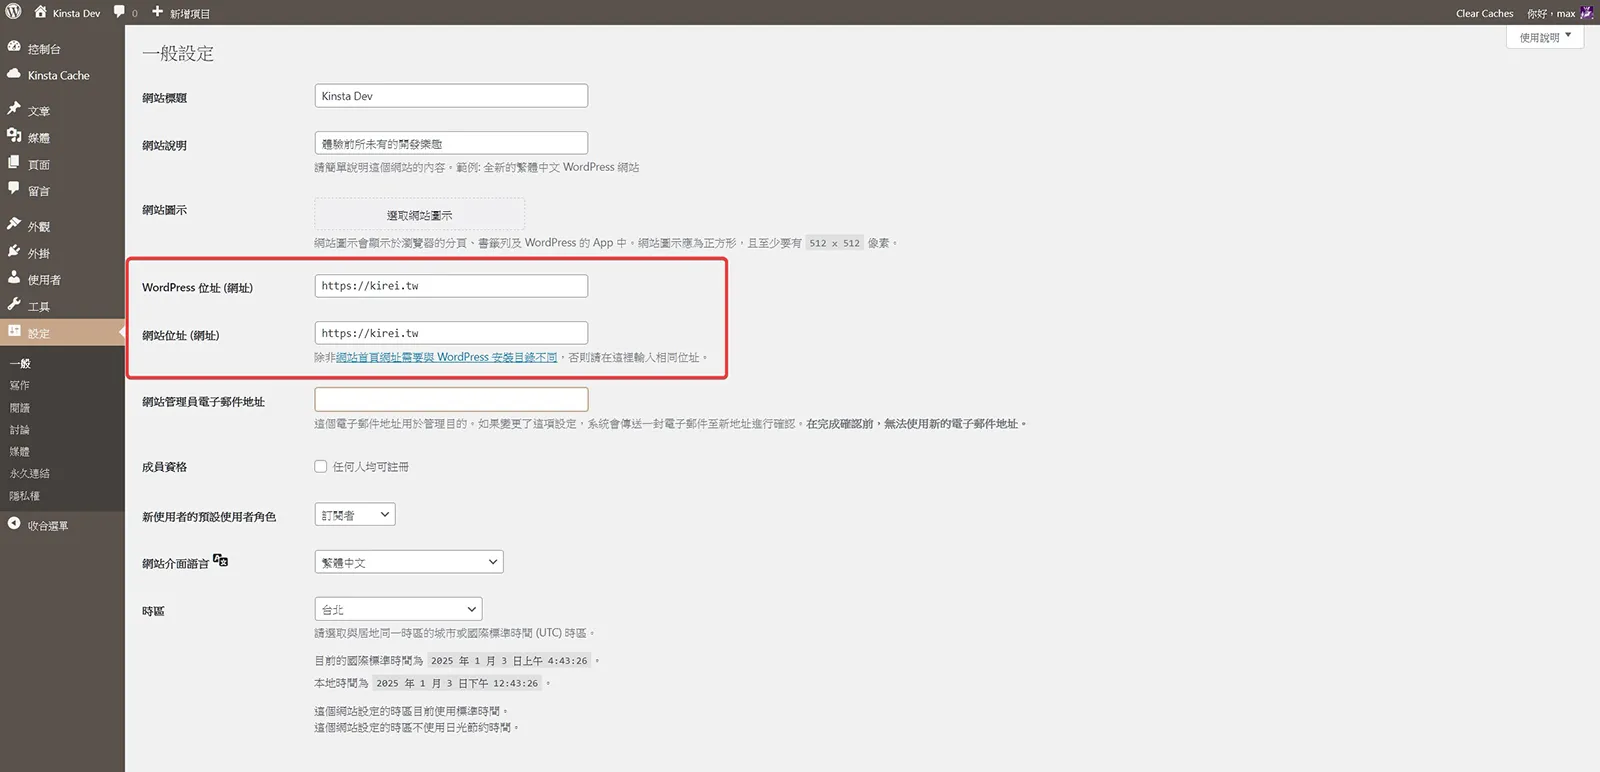The image size is (1600, 772).
Task: Open the 閱讀 settings submenu item
Action: click(x=20, y=408)
